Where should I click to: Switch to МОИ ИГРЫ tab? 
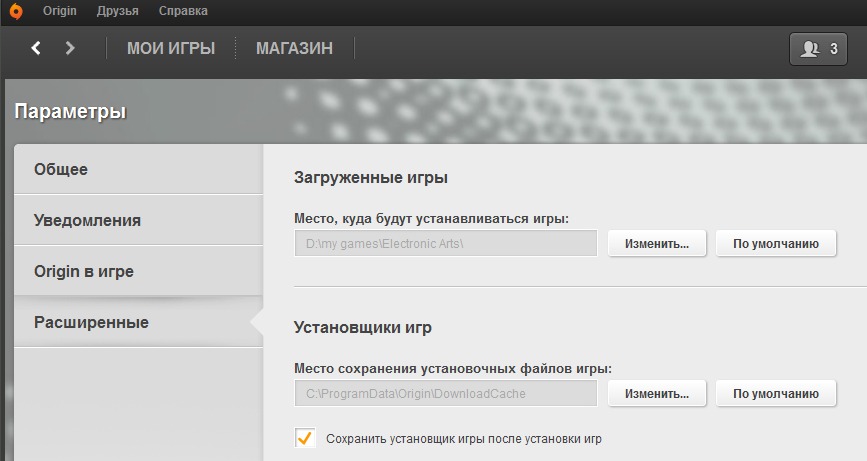point(171,48)
